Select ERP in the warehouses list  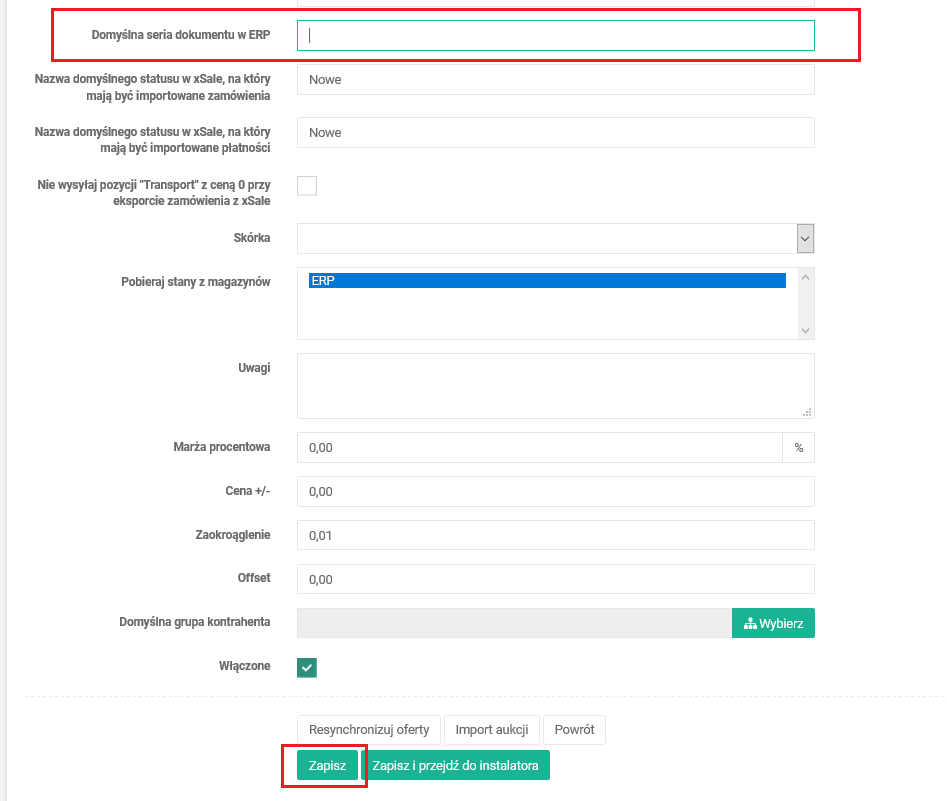(547, 281)
